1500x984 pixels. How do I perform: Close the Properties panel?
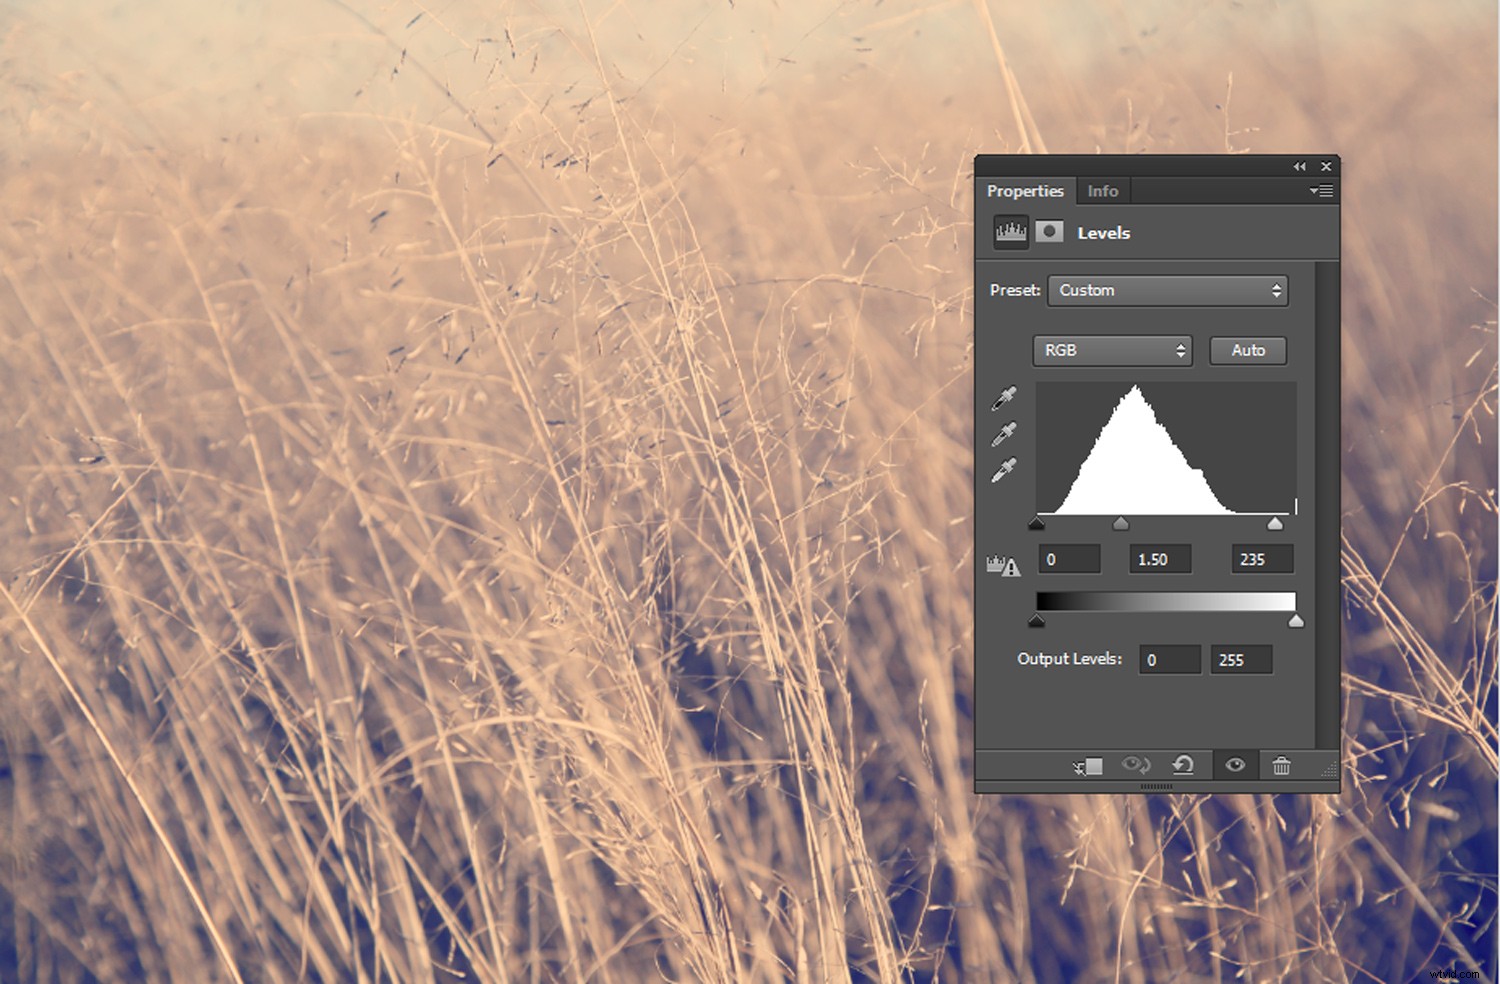tap(1326, 167)
